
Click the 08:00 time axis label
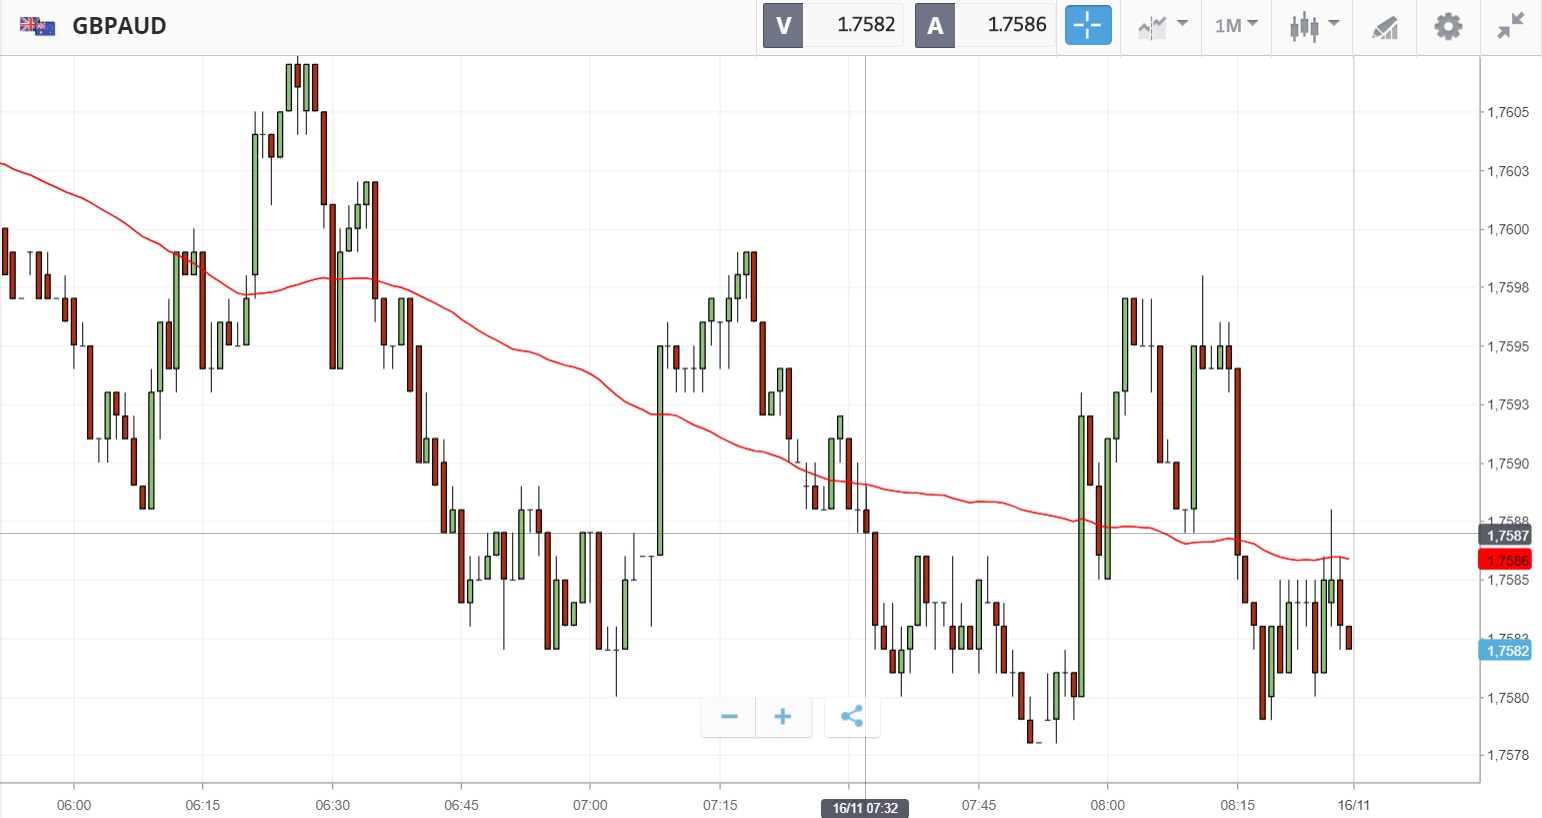(1107, 805)
